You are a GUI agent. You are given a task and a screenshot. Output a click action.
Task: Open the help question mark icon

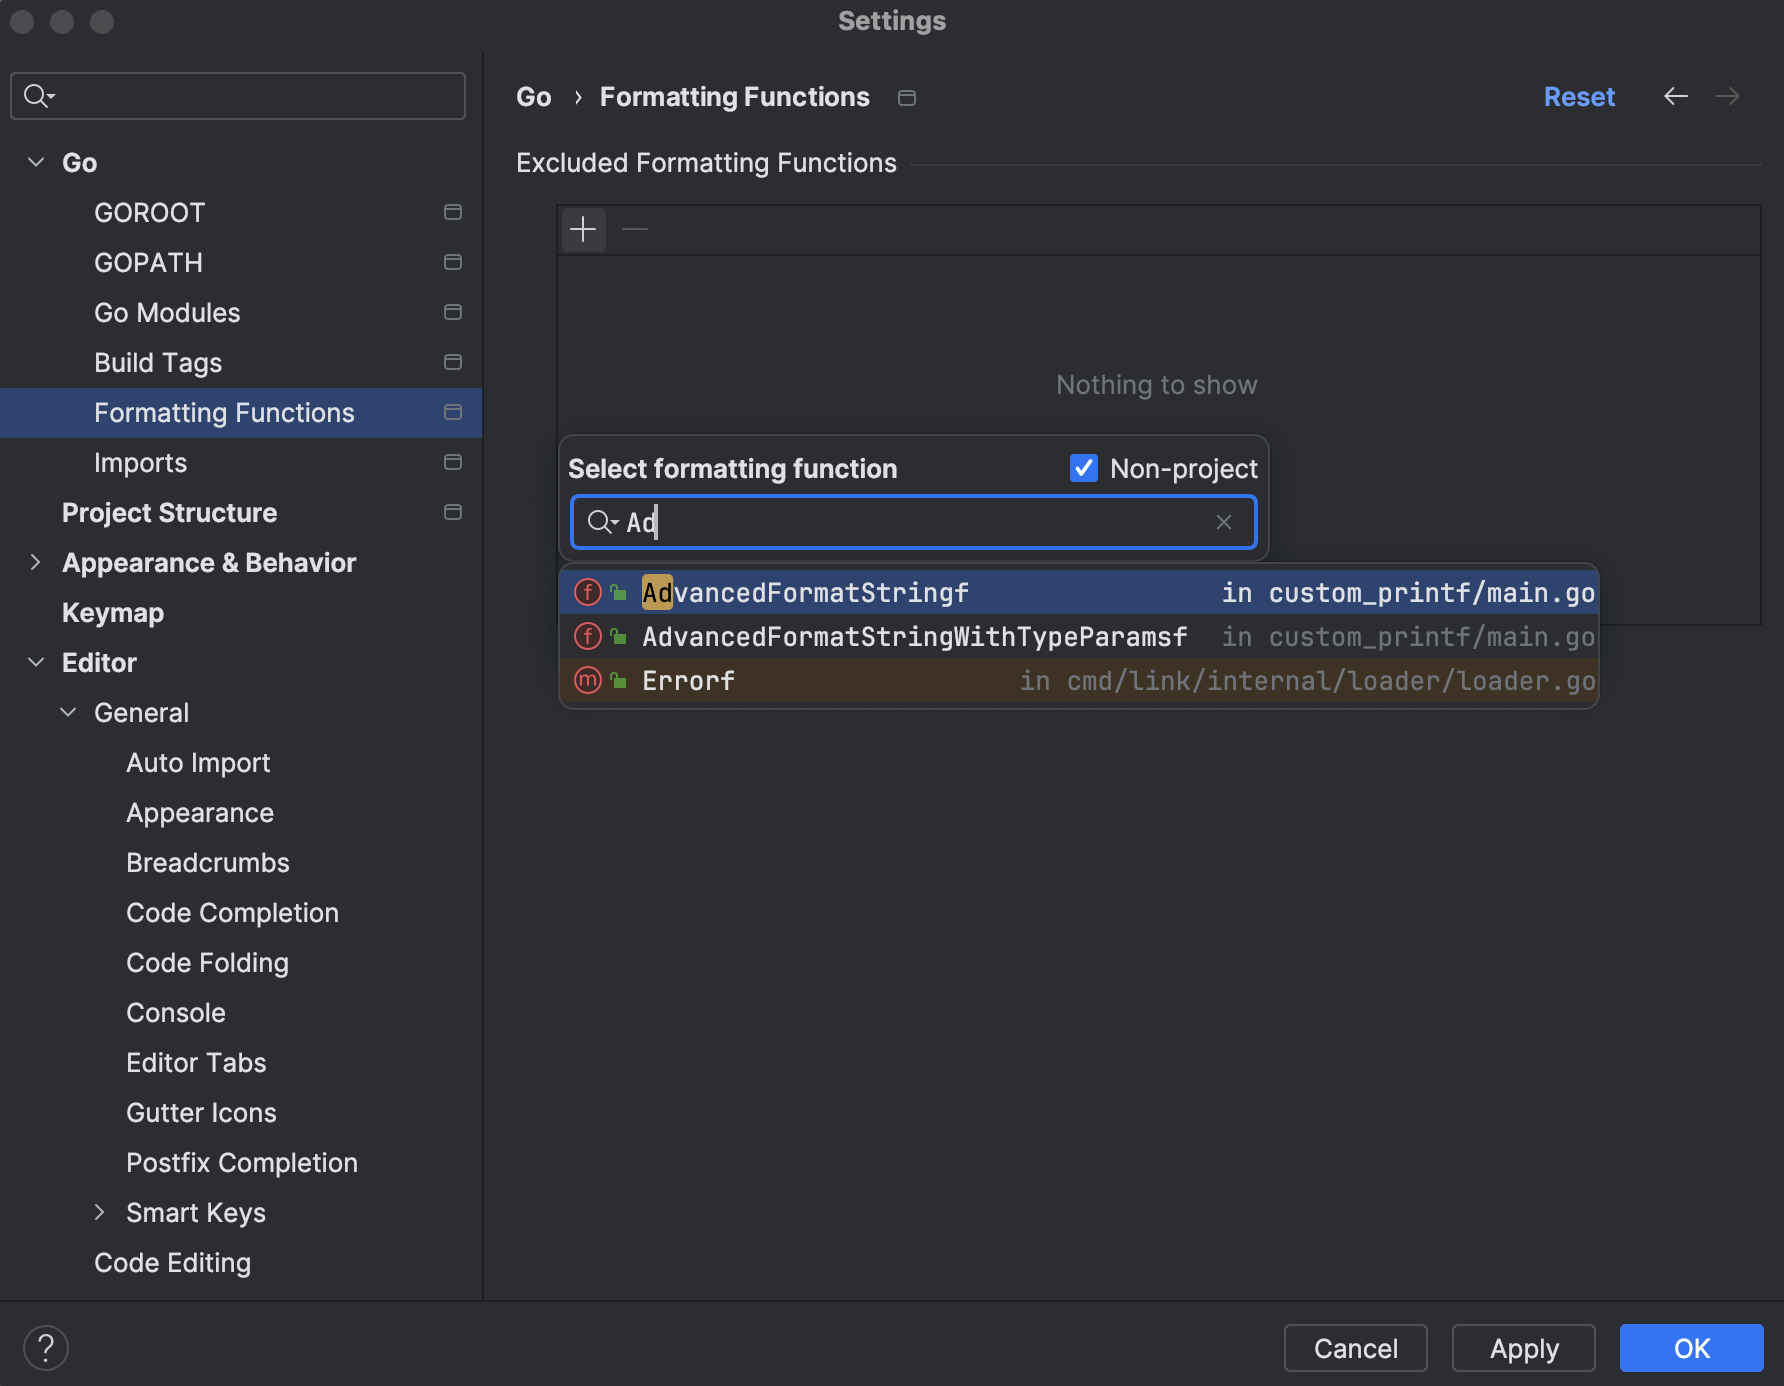click(x=46, y=1348)
